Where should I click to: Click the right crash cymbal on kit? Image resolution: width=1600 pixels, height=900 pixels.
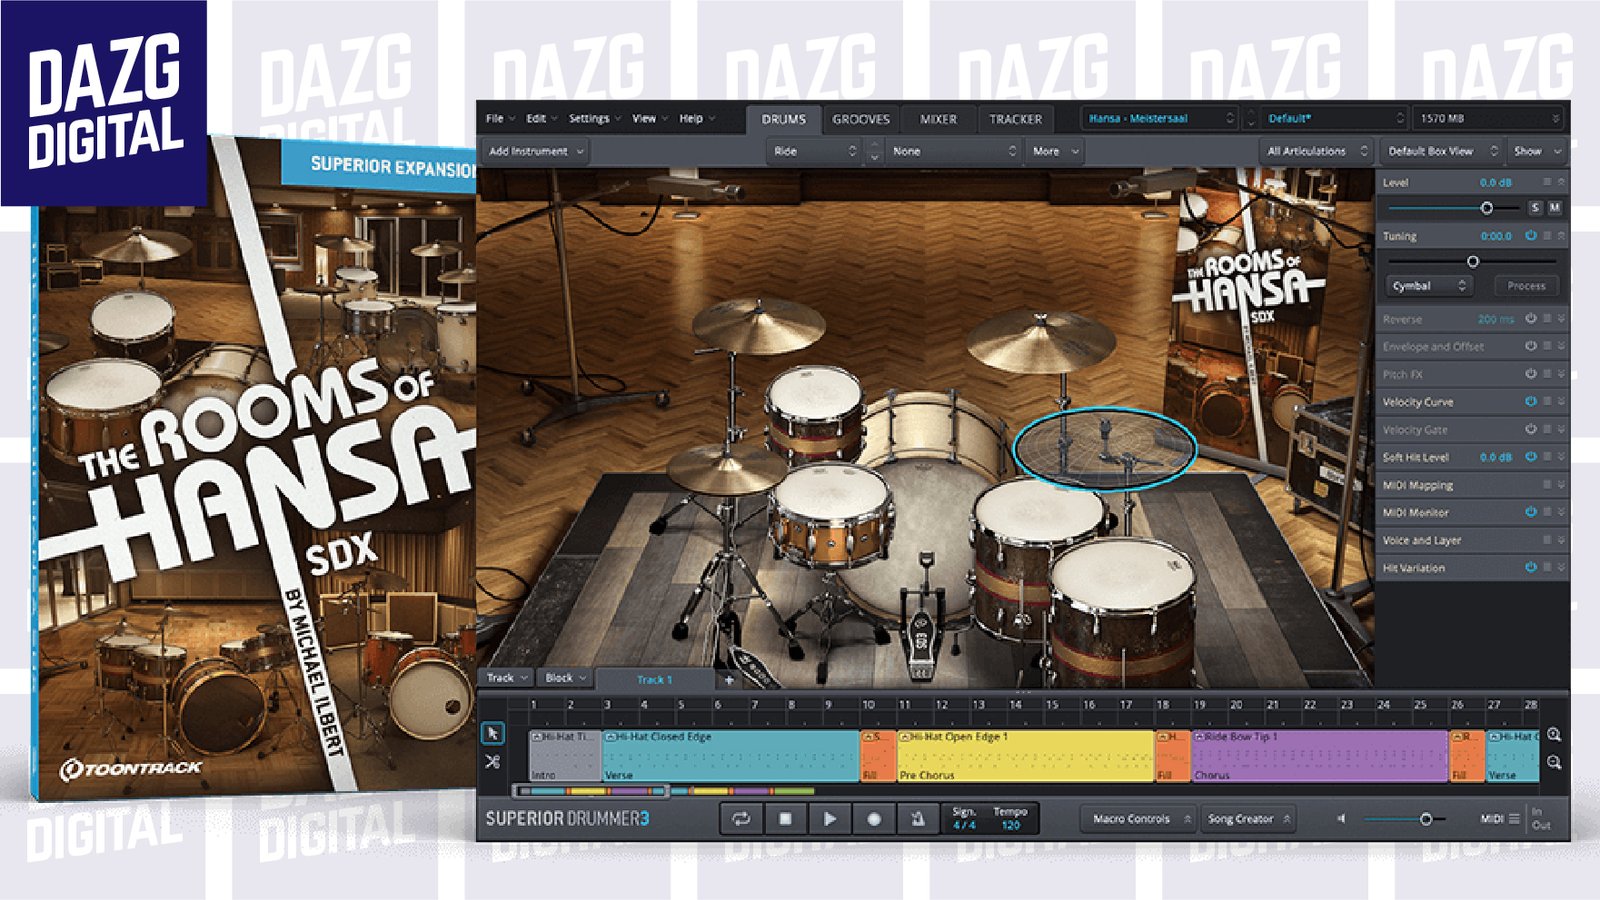(x=1040, y=340)
